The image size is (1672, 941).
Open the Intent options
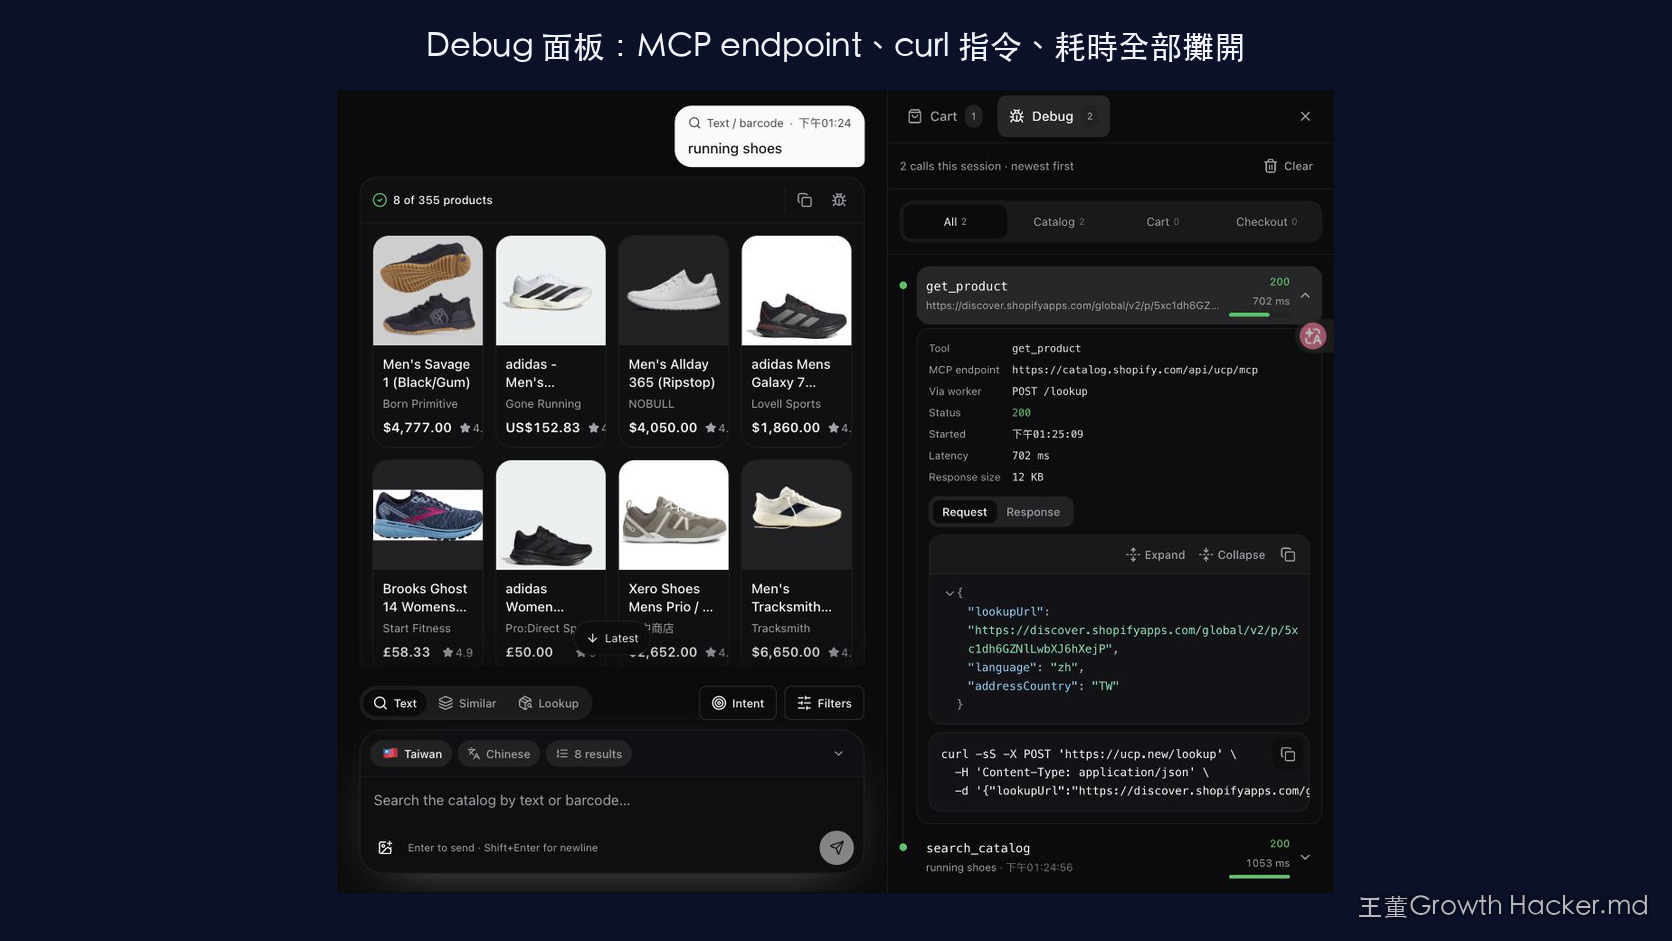click(x=738, y=703)
